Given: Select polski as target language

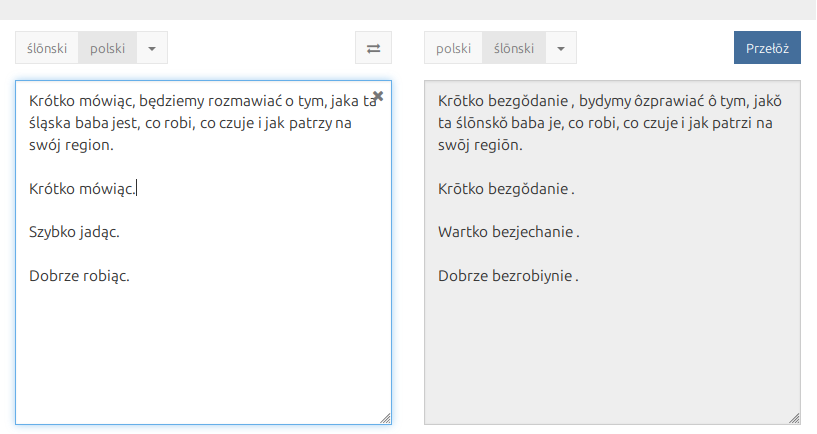Looking at the screenshot, I should [x=453, y=48].
